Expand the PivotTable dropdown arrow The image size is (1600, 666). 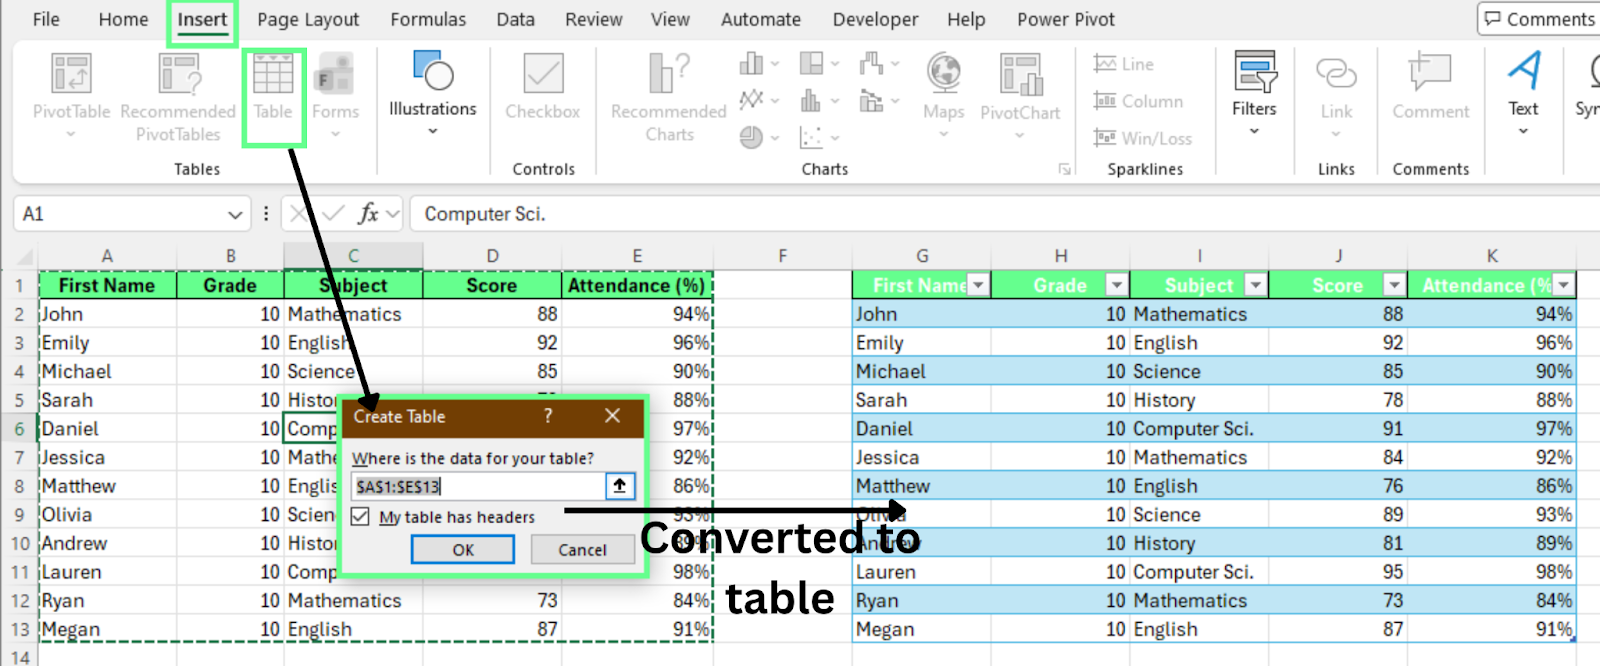coord(71,134)
